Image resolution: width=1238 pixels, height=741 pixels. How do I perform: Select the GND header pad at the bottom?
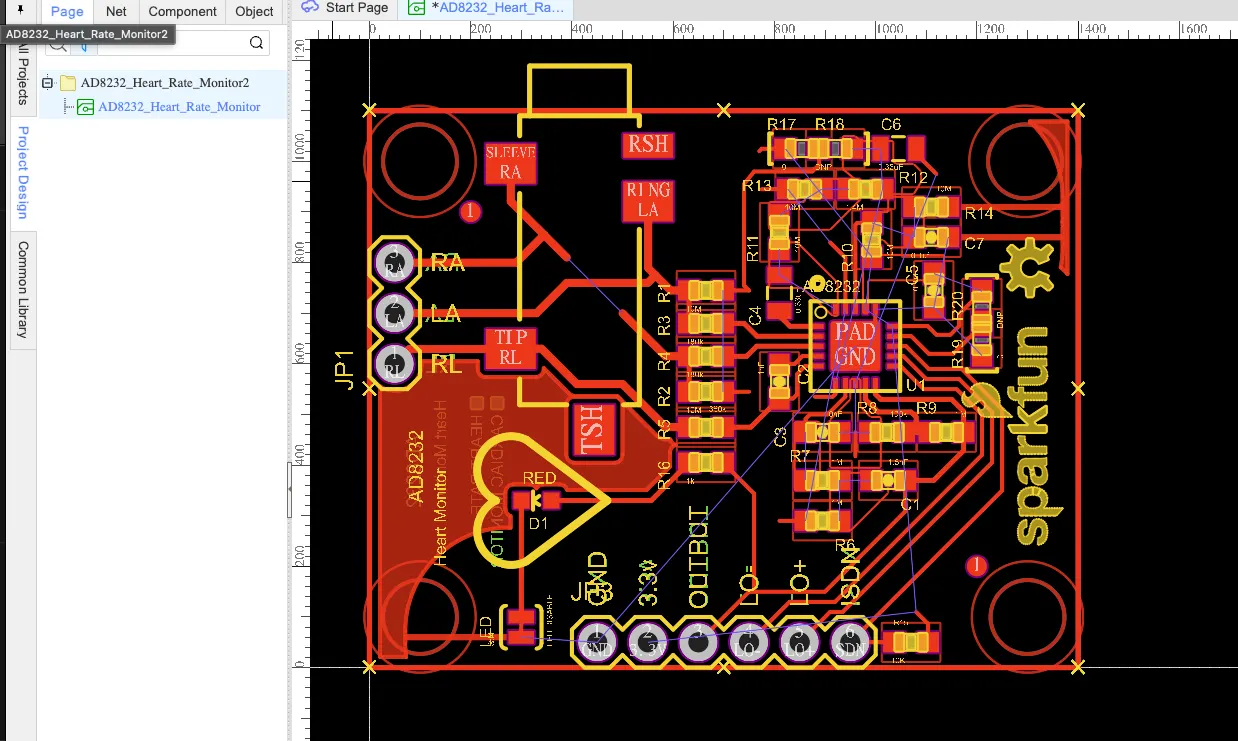tap(597, 641)
